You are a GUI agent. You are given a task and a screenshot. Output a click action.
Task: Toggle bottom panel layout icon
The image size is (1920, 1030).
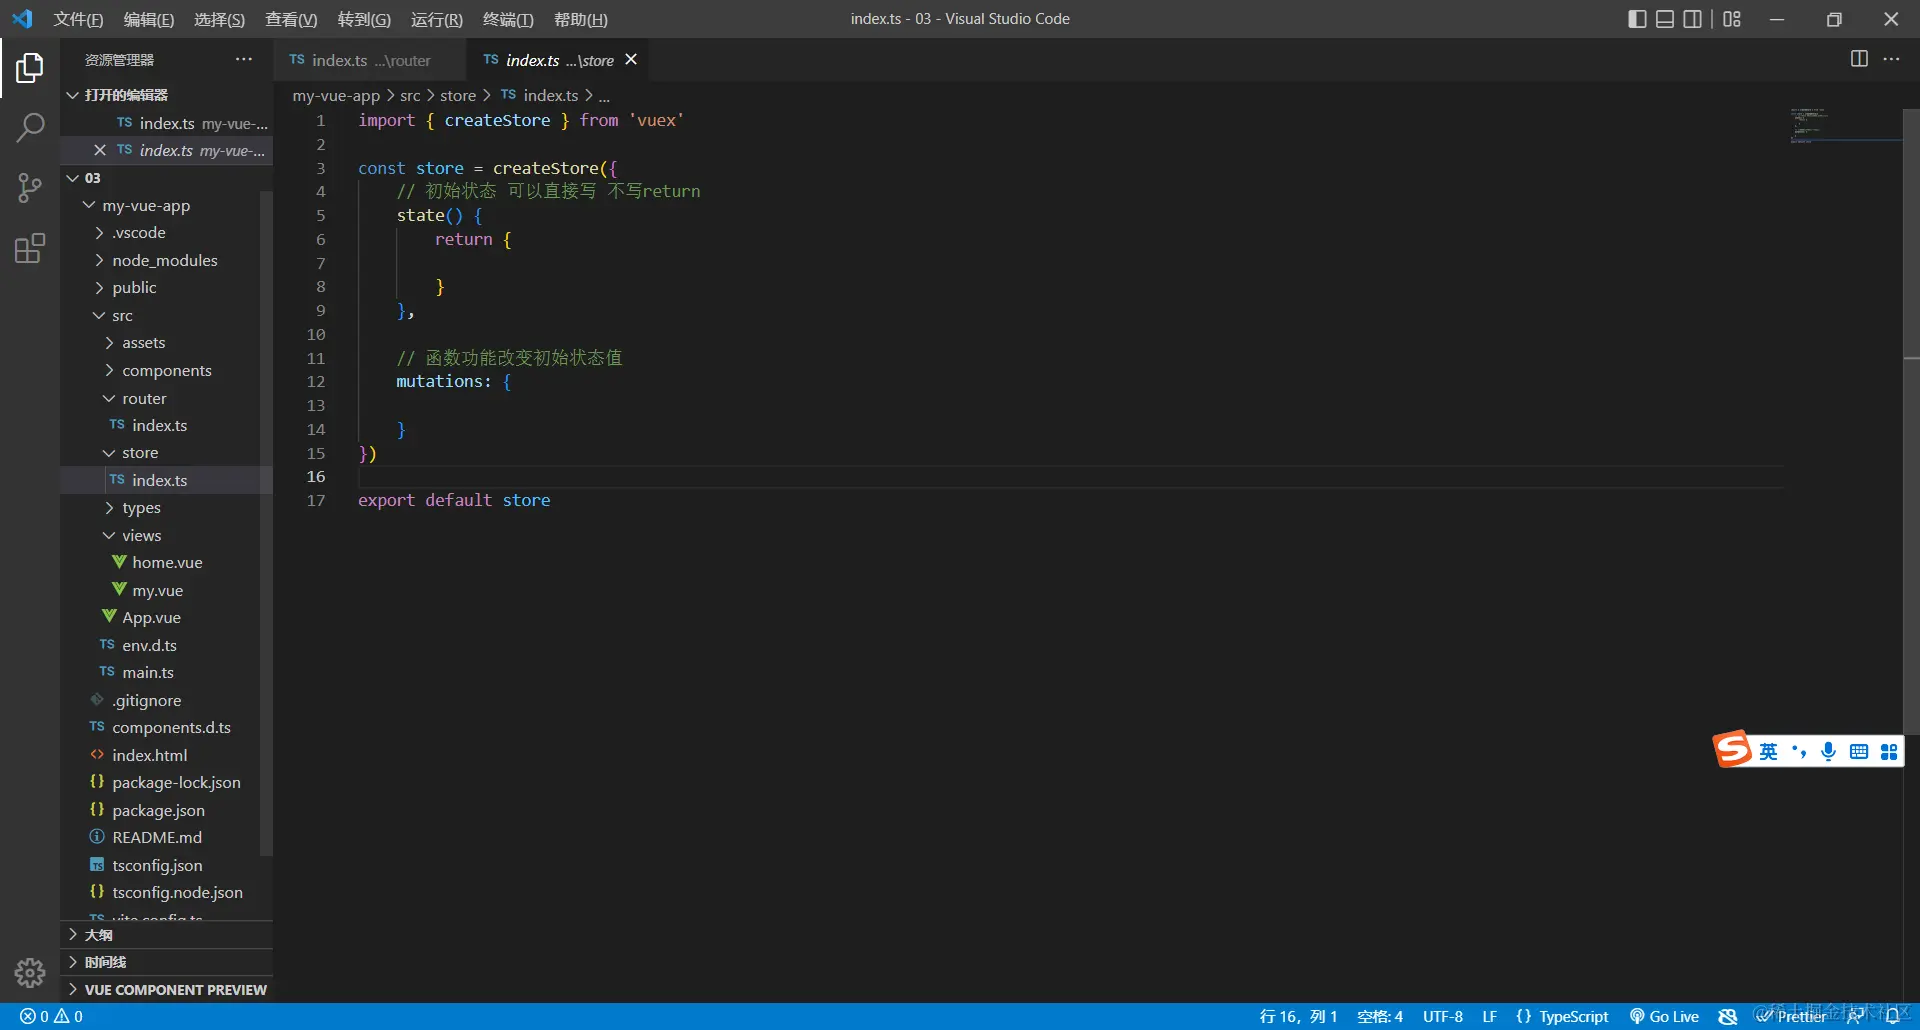coord(1665,19)
